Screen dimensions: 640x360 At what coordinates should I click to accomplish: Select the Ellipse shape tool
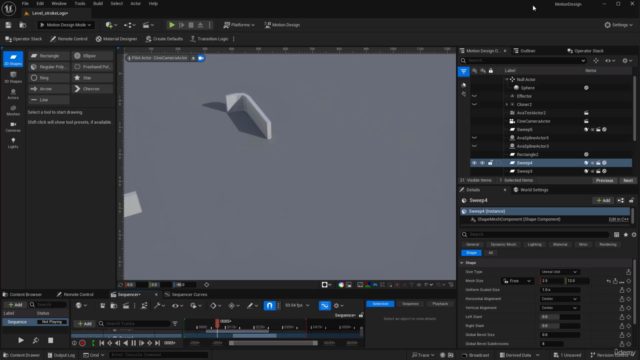pos(92,56)
